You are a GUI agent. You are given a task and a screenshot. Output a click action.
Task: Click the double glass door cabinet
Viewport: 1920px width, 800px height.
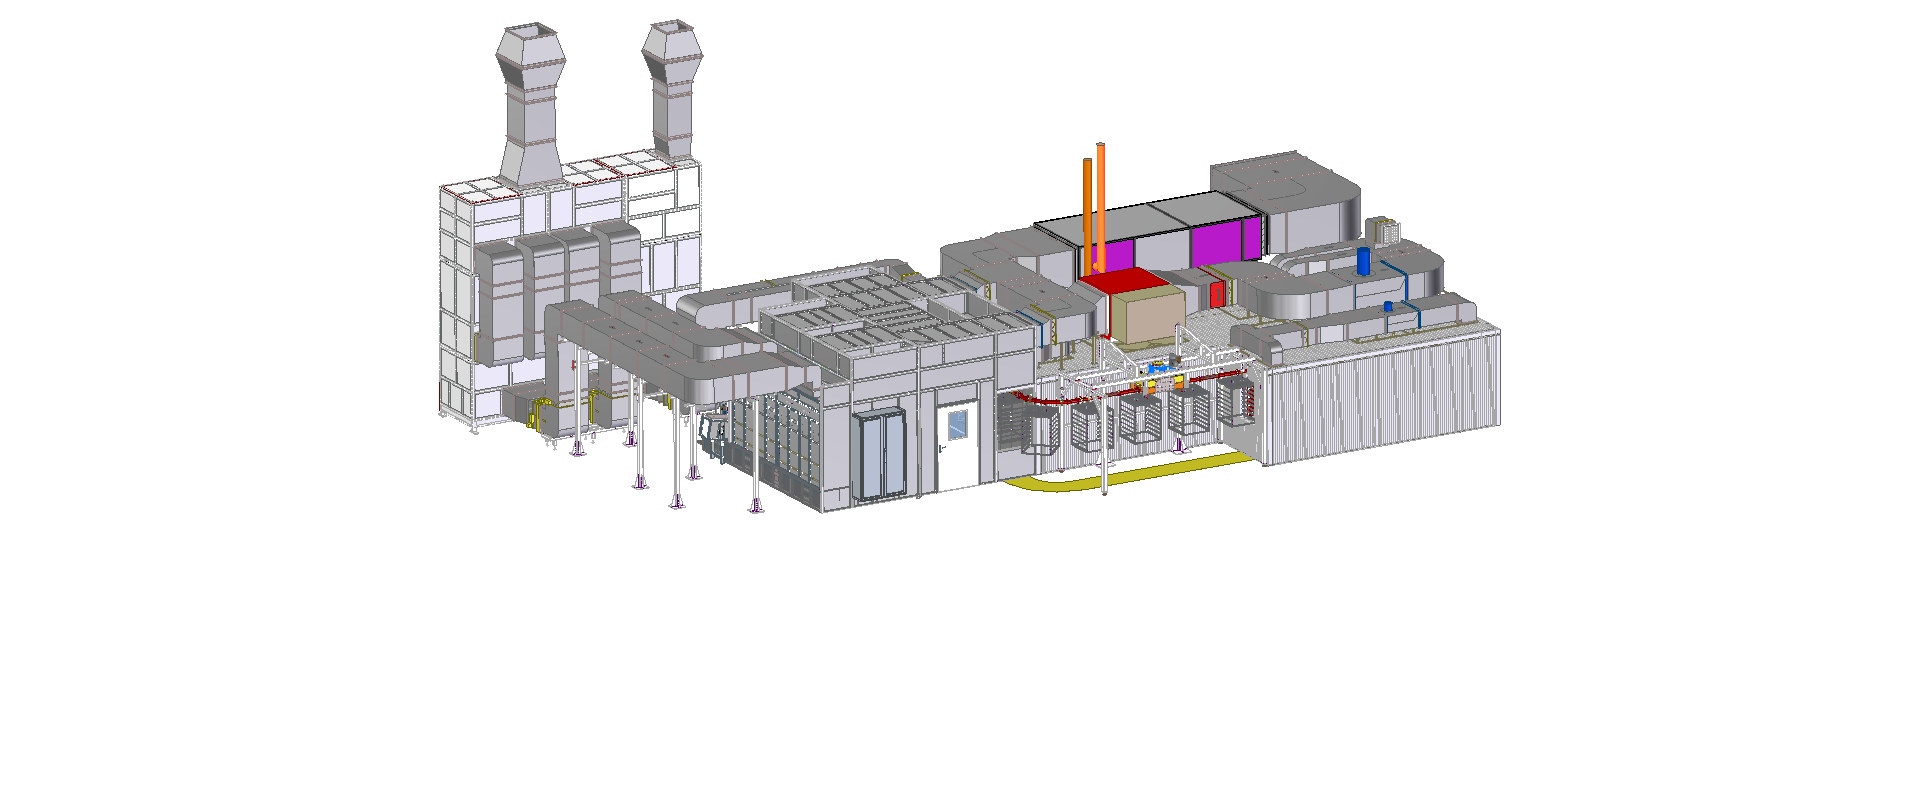tap(880, 455)
